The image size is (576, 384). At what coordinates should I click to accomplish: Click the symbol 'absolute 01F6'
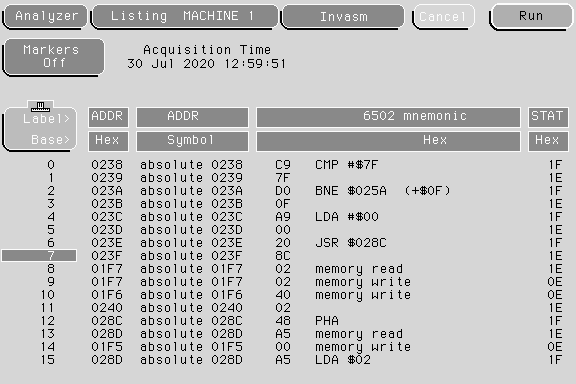(x=191, y=295)
